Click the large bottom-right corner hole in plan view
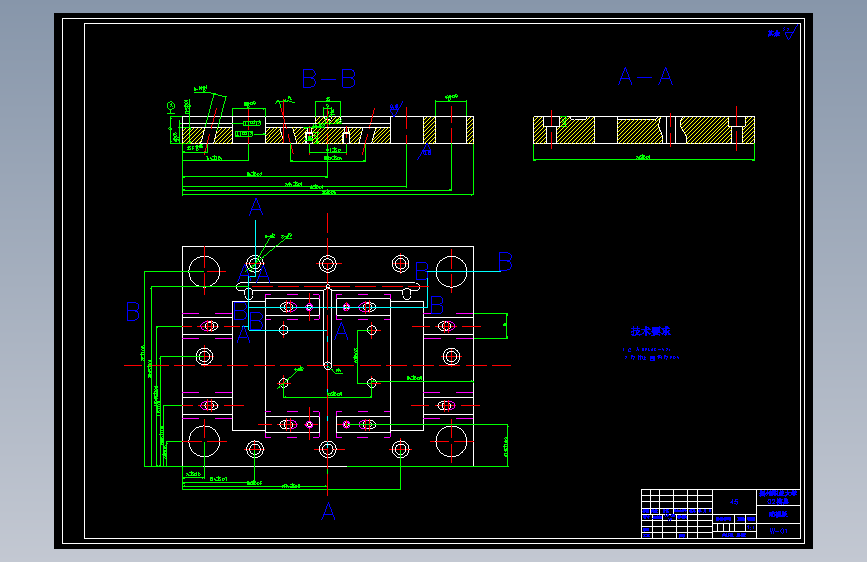867x562 pixels. click(451, 441)
